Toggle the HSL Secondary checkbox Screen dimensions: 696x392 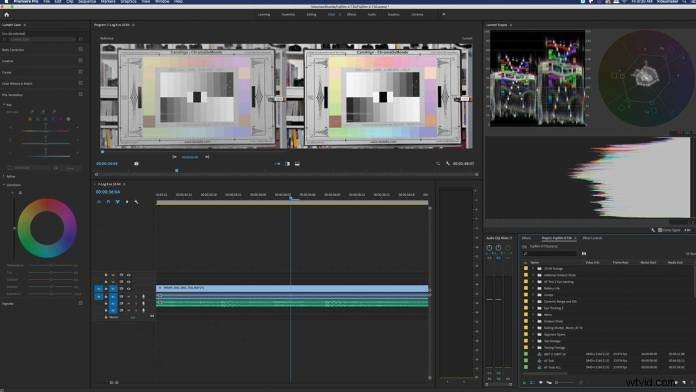coord(80,94)
